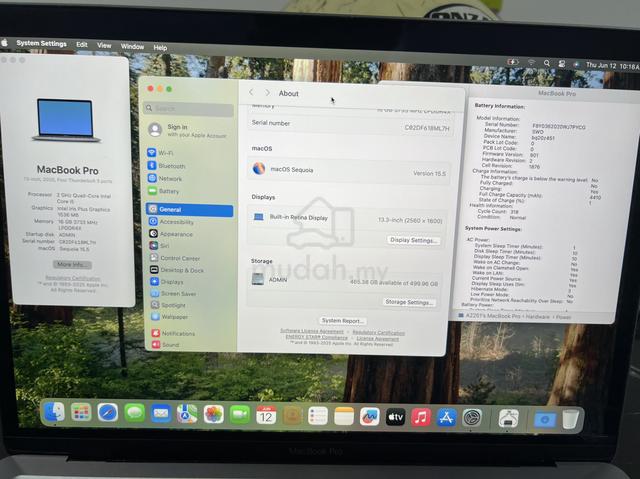Click the Storage Settings button

click(409, 302)
